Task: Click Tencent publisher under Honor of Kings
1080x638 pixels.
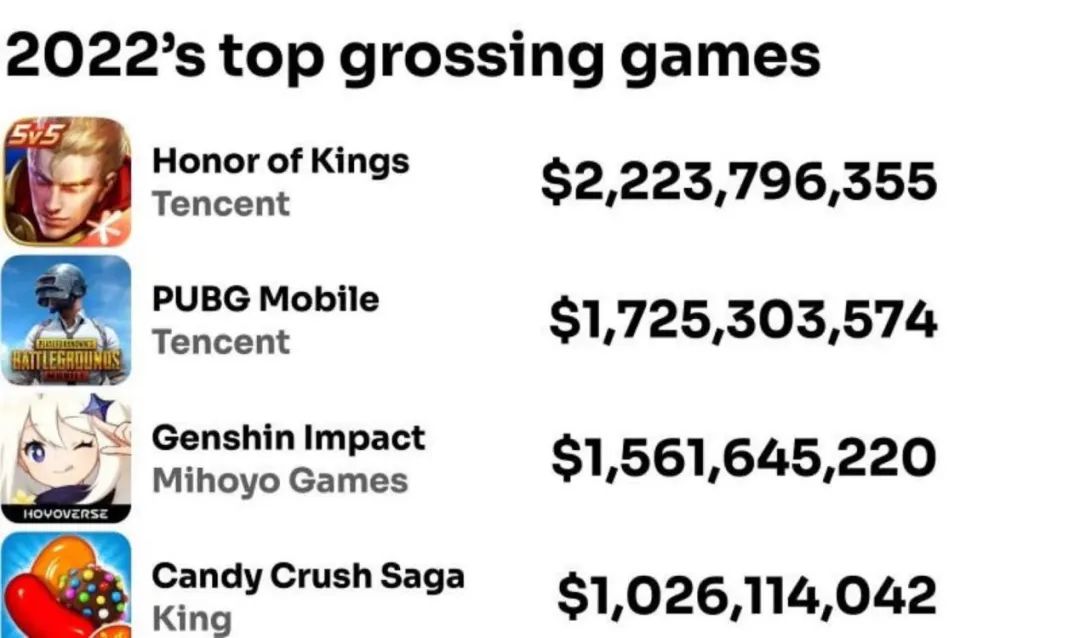Action: pyautogui.click(x=220, y=204)
